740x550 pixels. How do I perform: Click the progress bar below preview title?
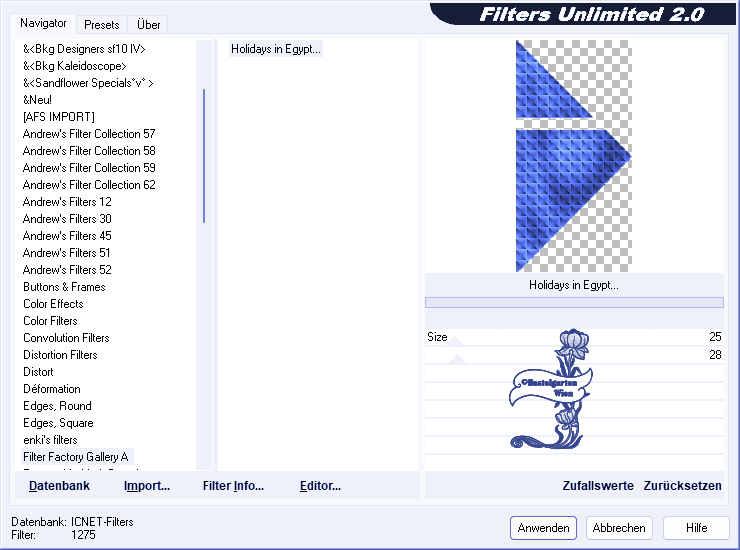(x=574, y=302)
